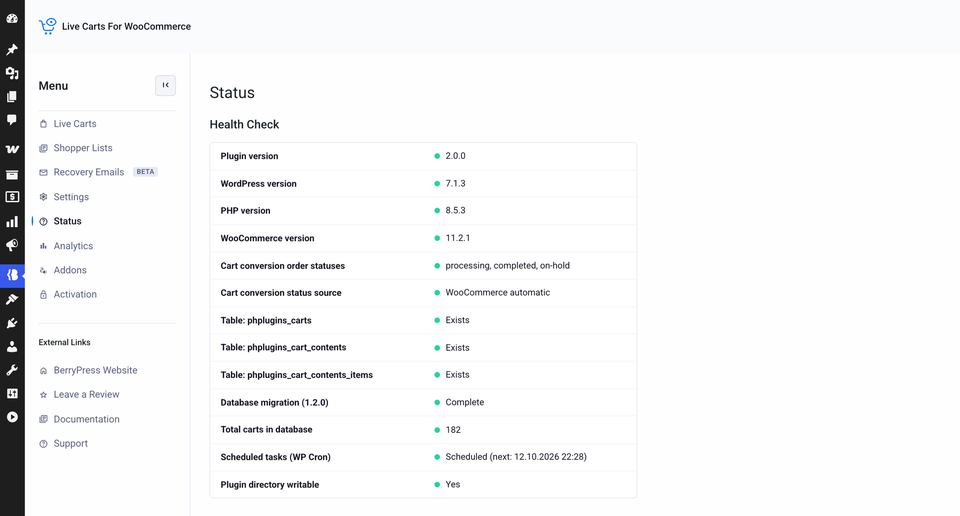Open Analytics in plugin menu
The width and height of the screenshot is (960, 516).
(73, 246)
